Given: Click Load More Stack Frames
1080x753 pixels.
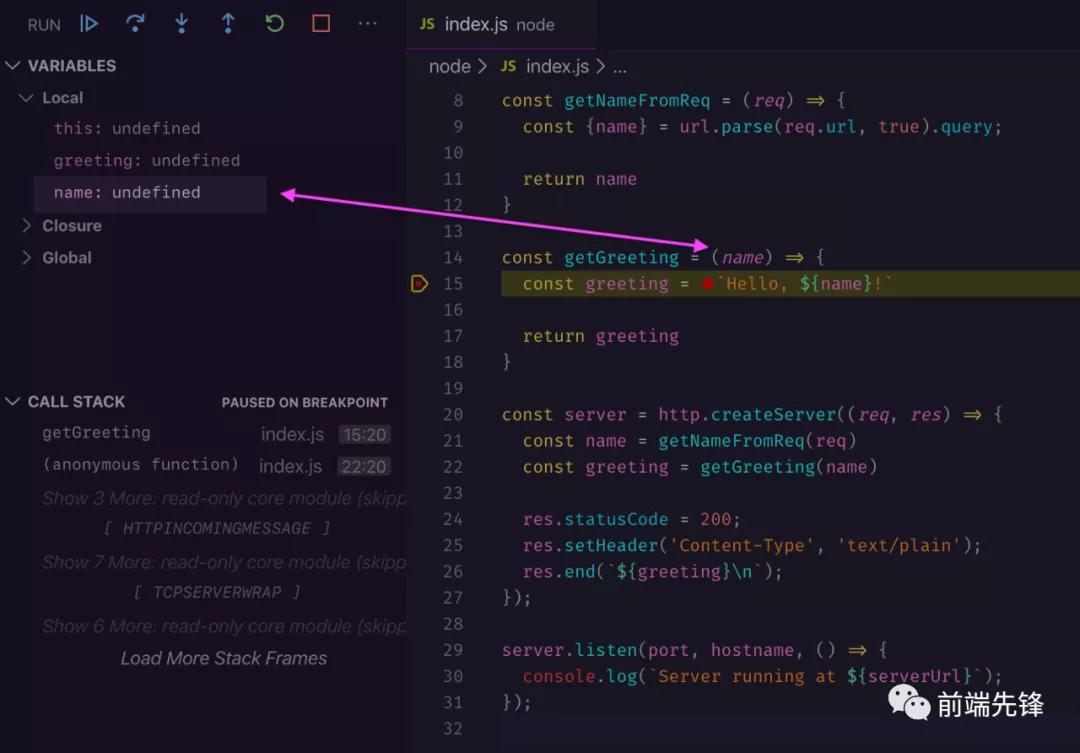Looking at the screenshot, I should pos(224,658).
